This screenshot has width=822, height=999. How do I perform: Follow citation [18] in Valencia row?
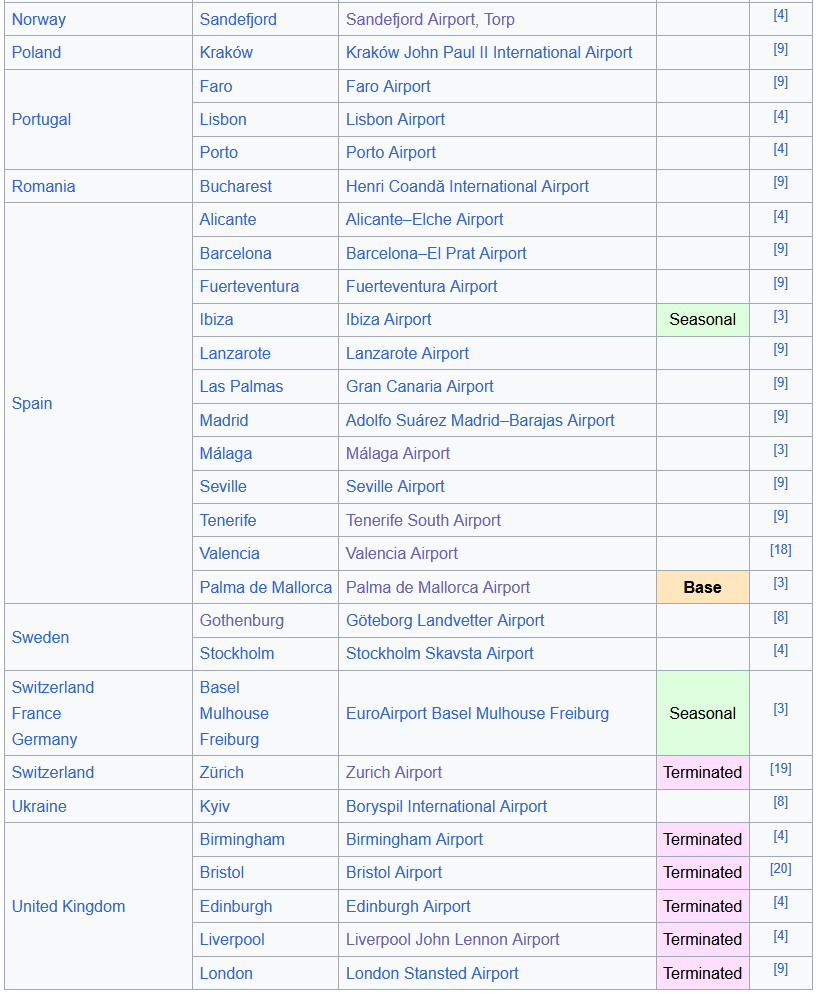(x=781, y=549)
